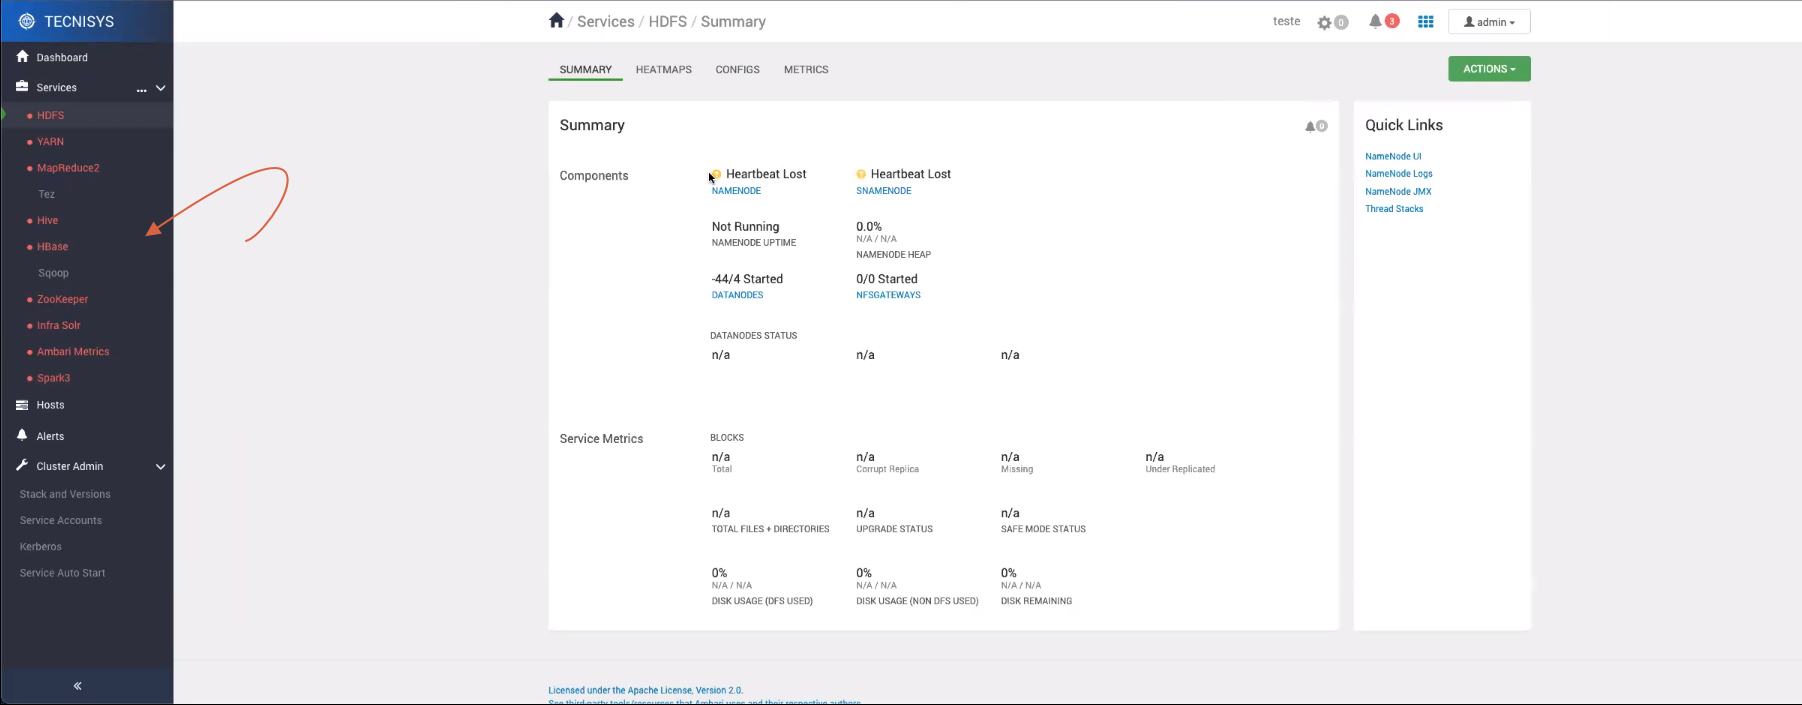Open the green ACTIONS dropdown
Viewport: 1802px width, 705px height.
pyautogui.click(x=1488, y=69)
